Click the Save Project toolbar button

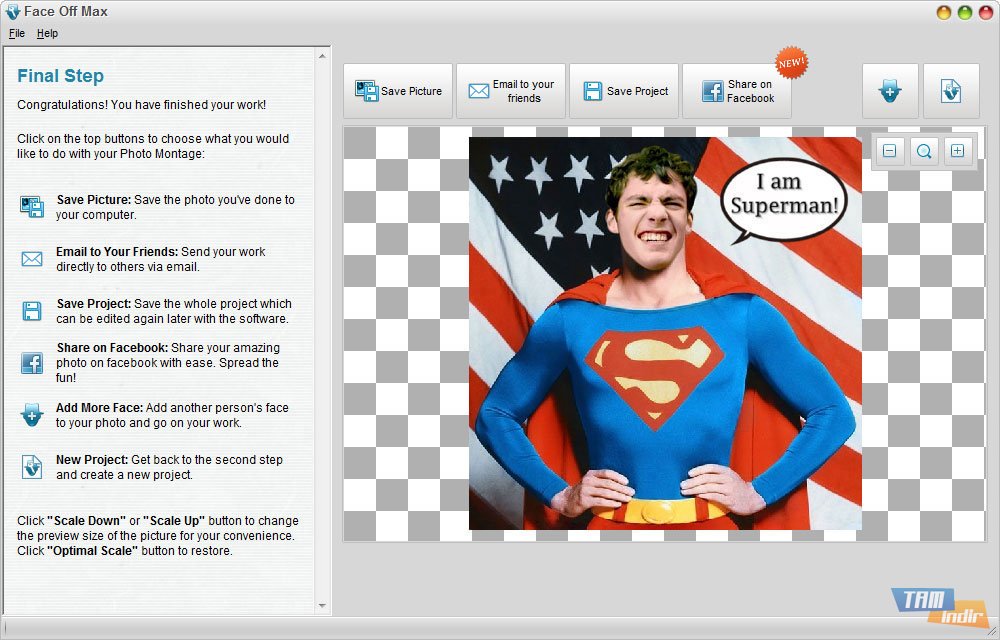(624, 91)
